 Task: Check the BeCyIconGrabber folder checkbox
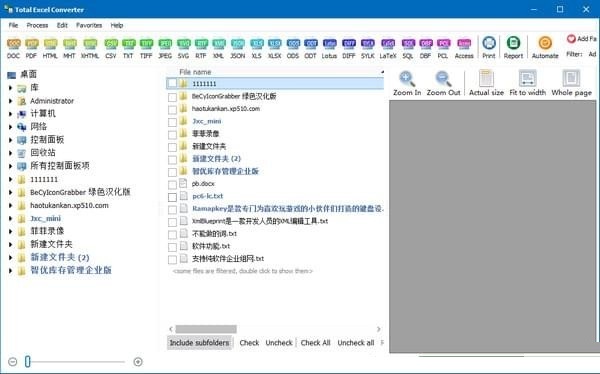(172, 97)
